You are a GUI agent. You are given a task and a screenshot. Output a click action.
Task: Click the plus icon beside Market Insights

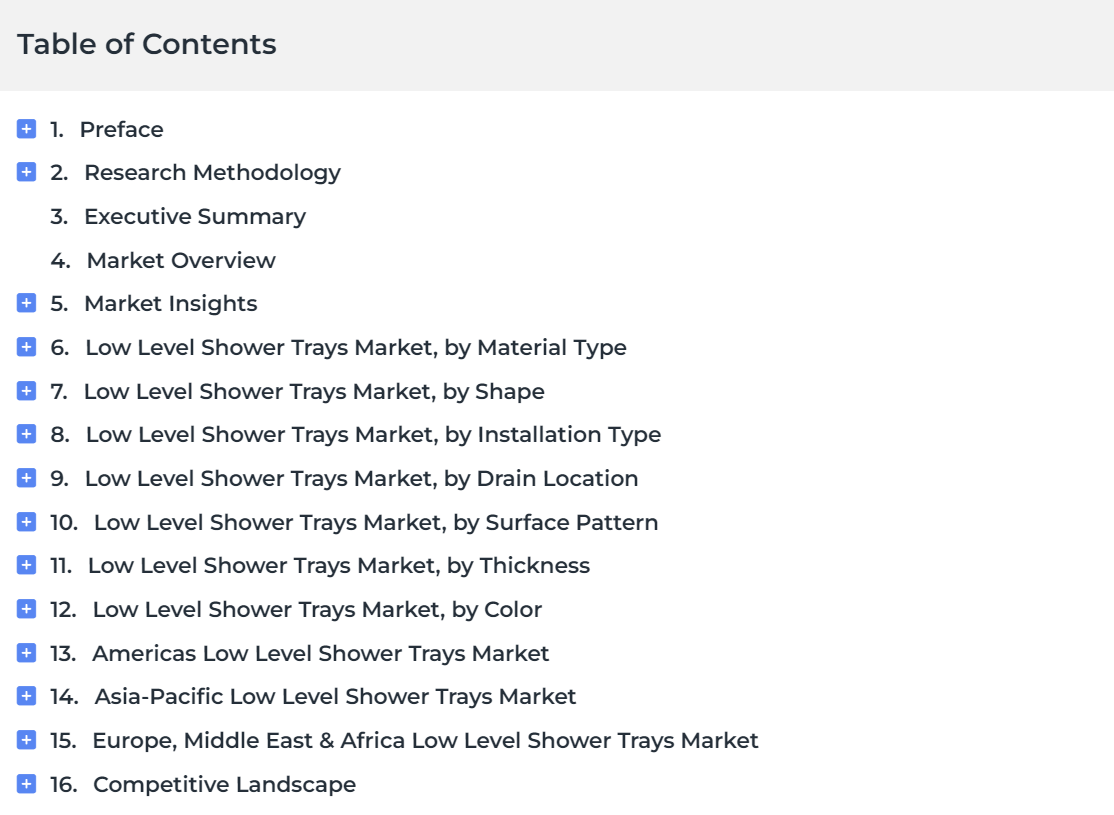26,303
